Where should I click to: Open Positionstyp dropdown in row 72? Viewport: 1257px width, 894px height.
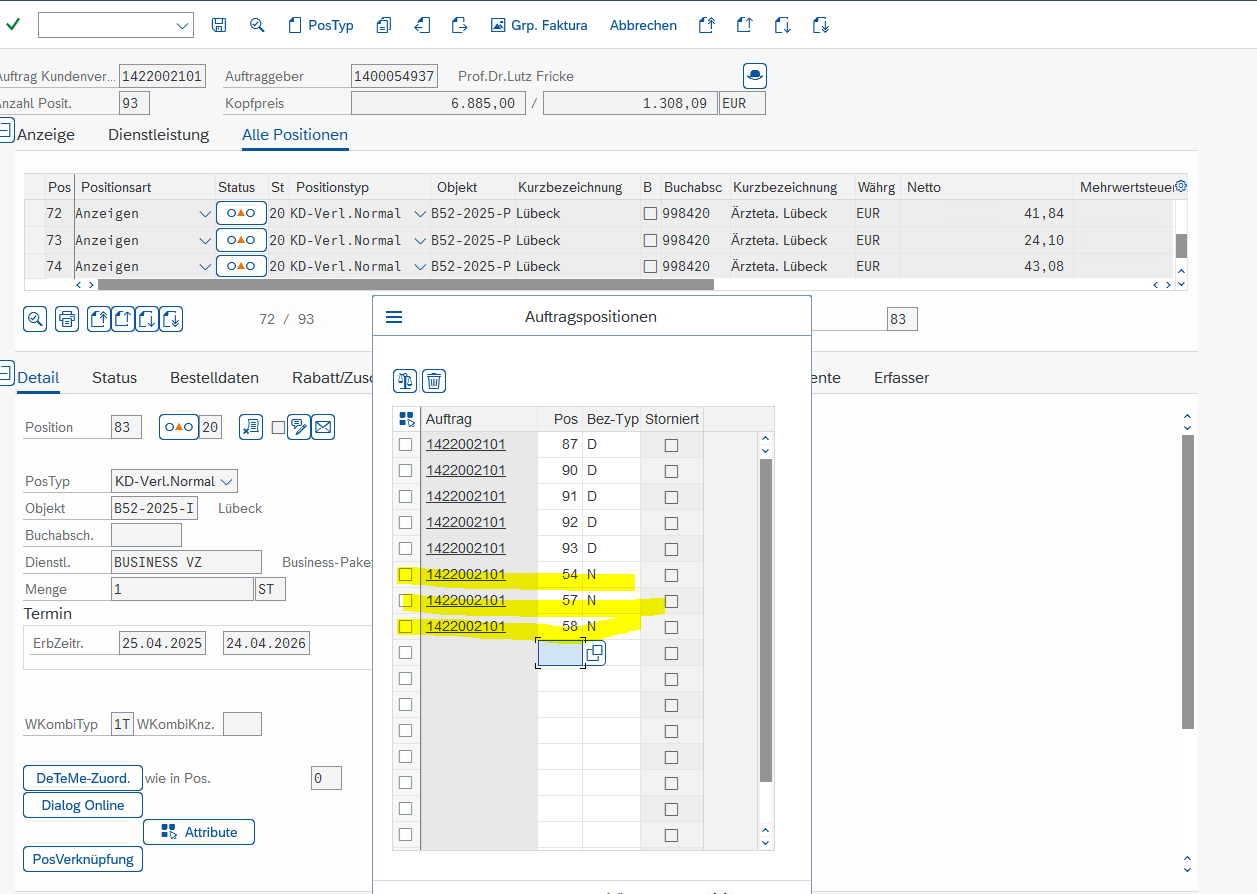pyautogui.click(x=419, y=213)
